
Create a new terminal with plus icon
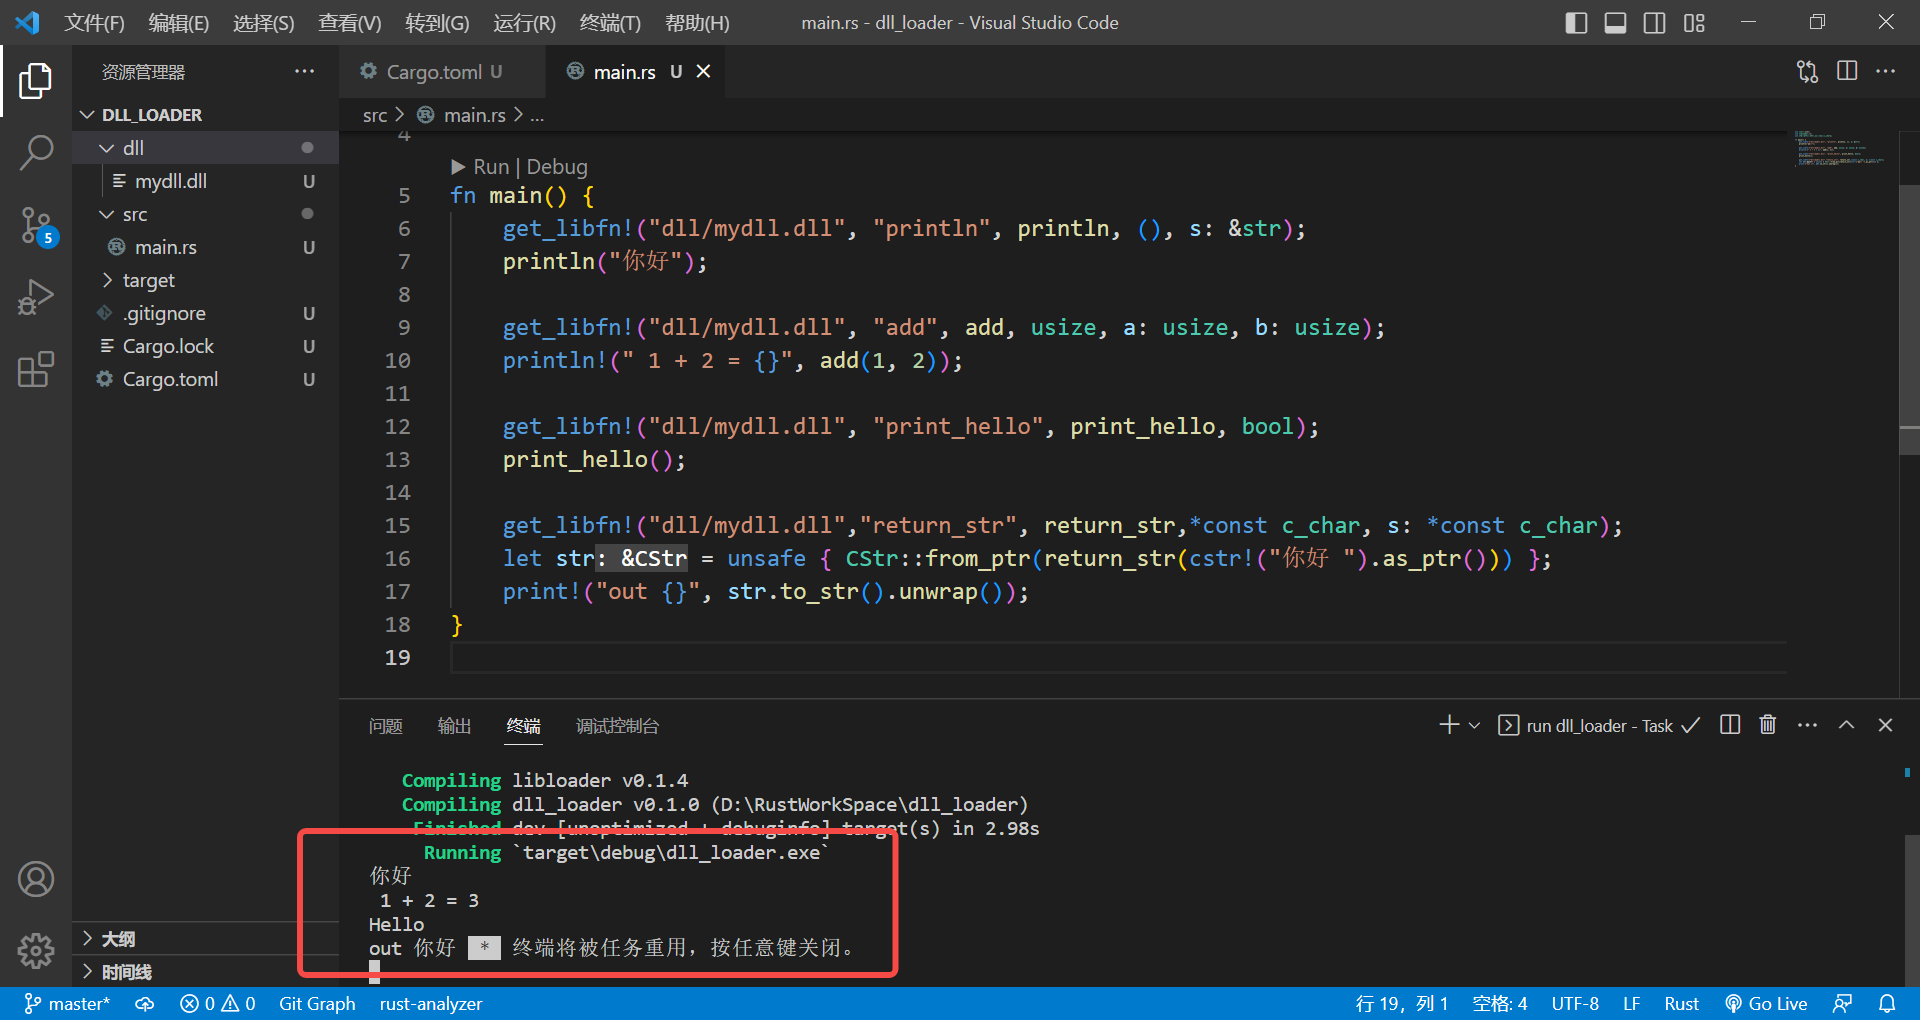click(1449, 725)
